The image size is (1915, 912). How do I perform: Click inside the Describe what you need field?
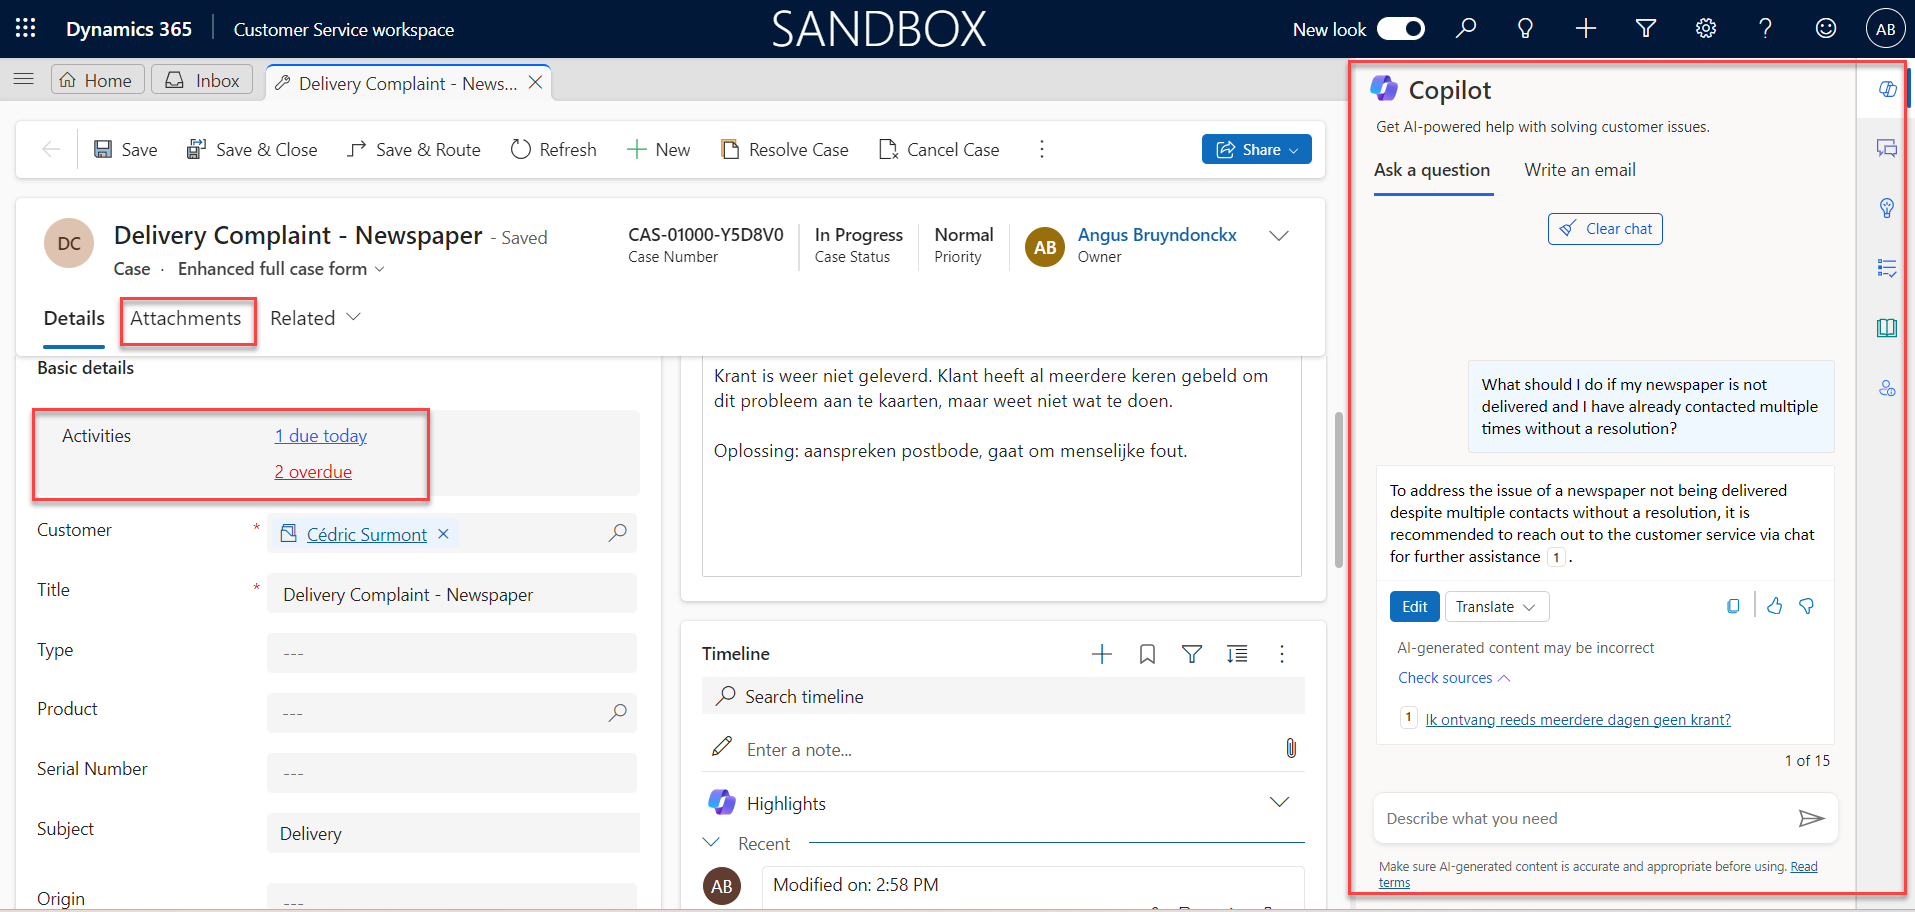[x=1560, y=818]
